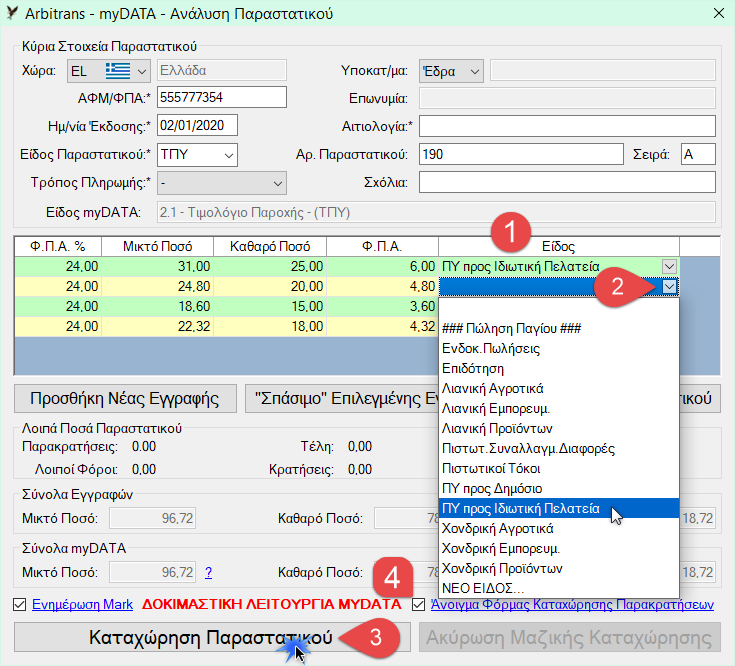Click the Είδος myDATA 2.1 Τιμολόγιο Παροχής field
The height and width of the screenshot is (666, 735).
(436, 213)
